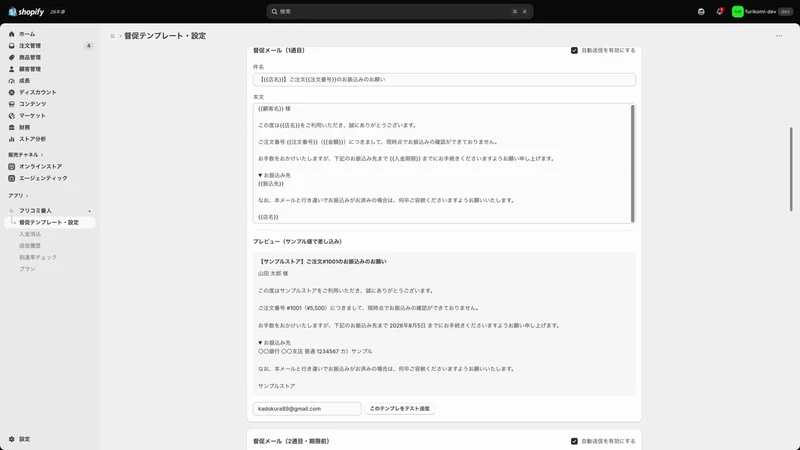The height and width of the screenshot is (450, 800).
Task: Select 督促テンプレート・設定 in sidebar
Action: 49,222
